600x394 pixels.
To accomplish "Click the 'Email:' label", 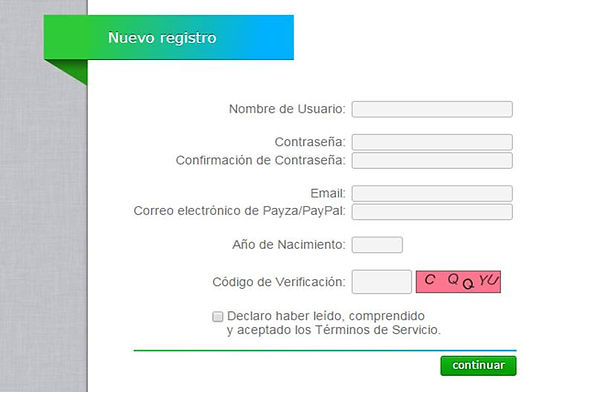I will [328, 193].
